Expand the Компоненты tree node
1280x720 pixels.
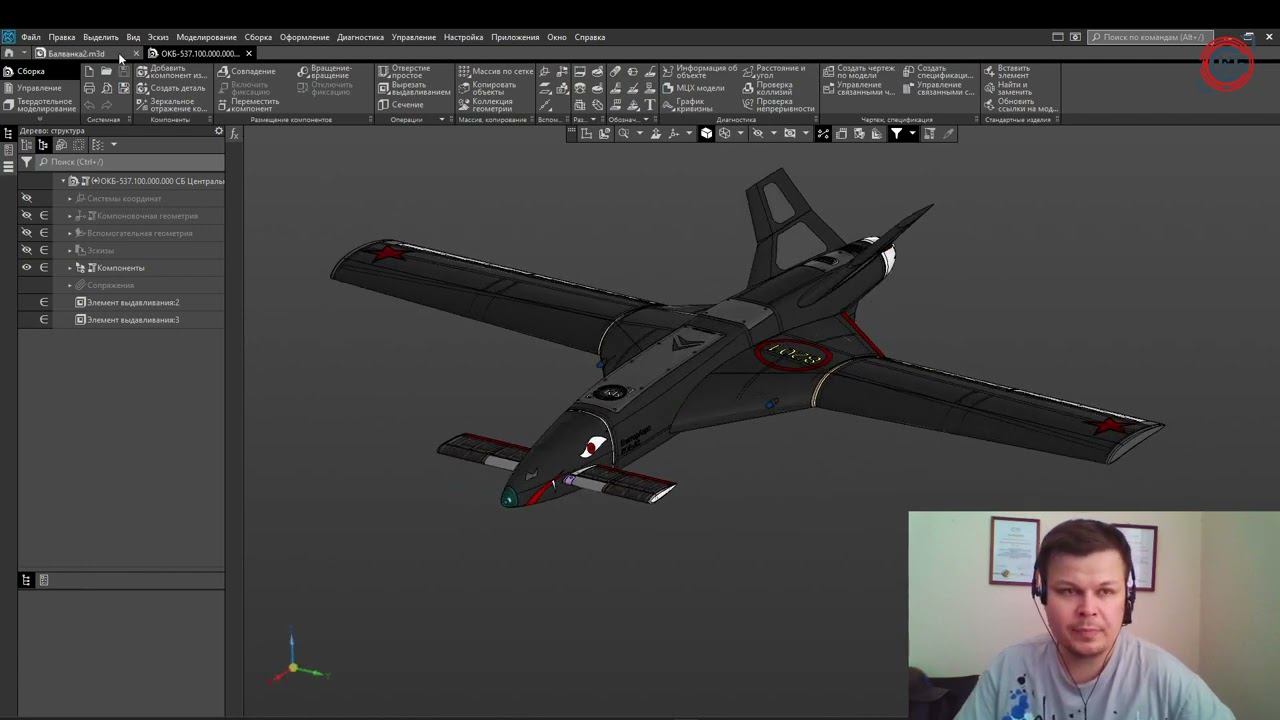70,268
